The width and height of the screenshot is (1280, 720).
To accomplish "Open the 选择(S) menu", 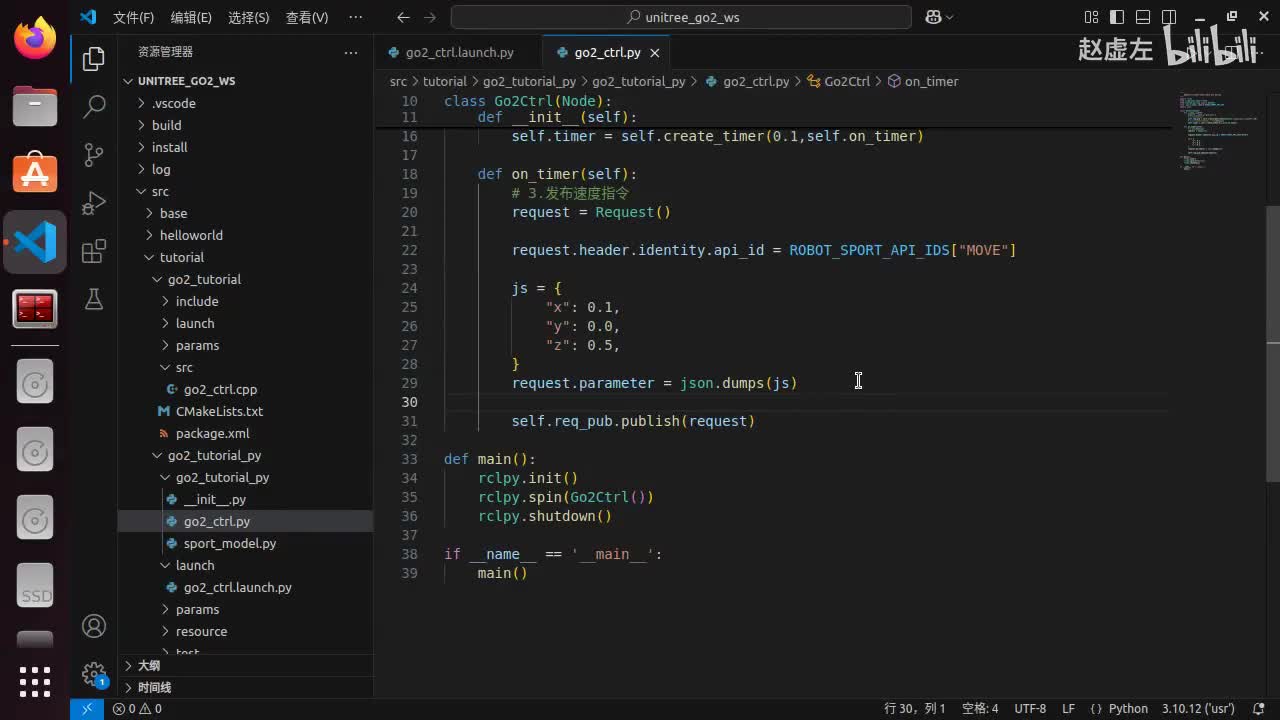I will 249,17.
